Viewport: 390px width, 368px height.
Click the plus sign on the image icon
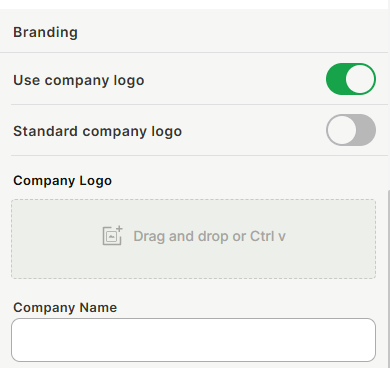click(119, 229)
